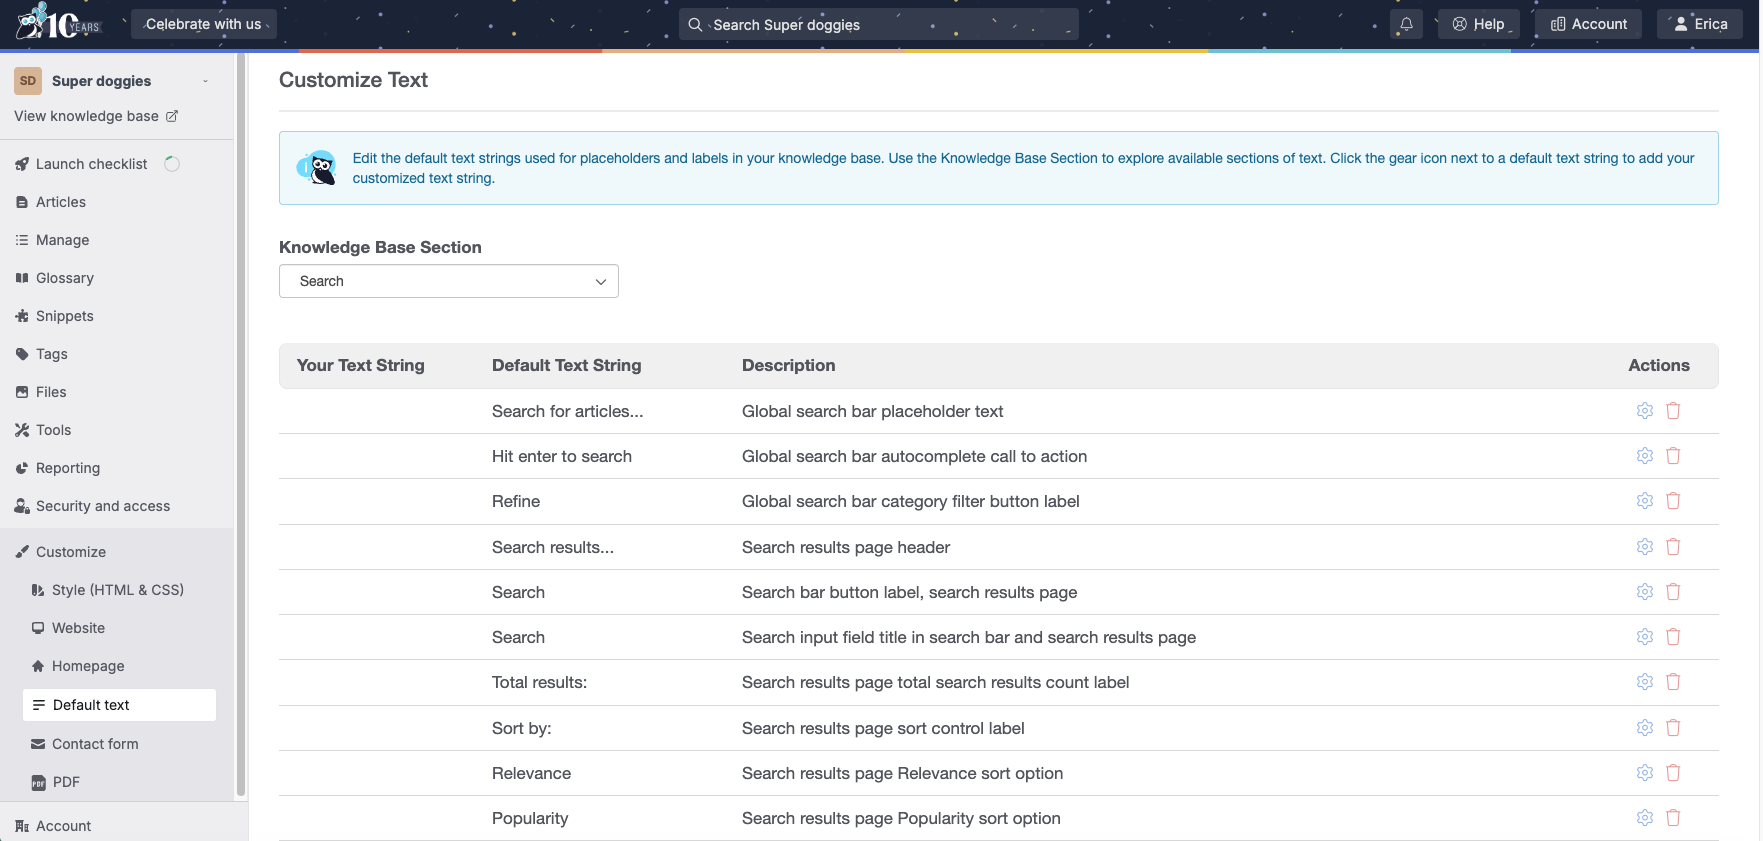
Task: Click gear icon for 'Search for articles...' row
Action: point(1645,411)
